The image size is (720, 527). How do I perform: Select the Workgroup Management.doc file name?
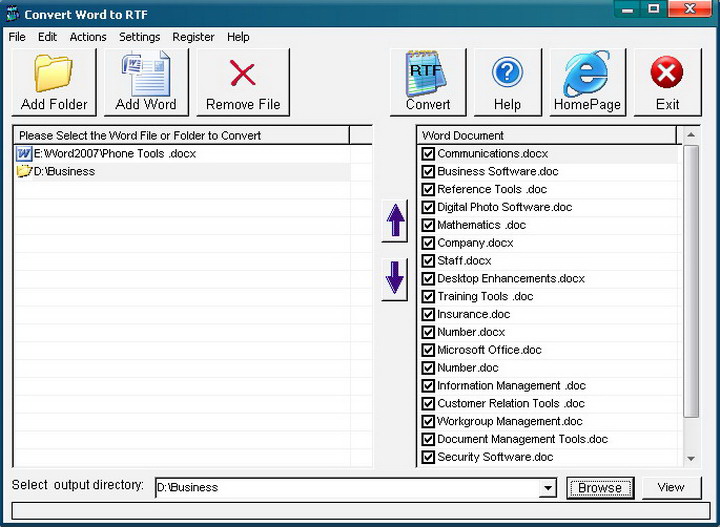tap(510, 421)
